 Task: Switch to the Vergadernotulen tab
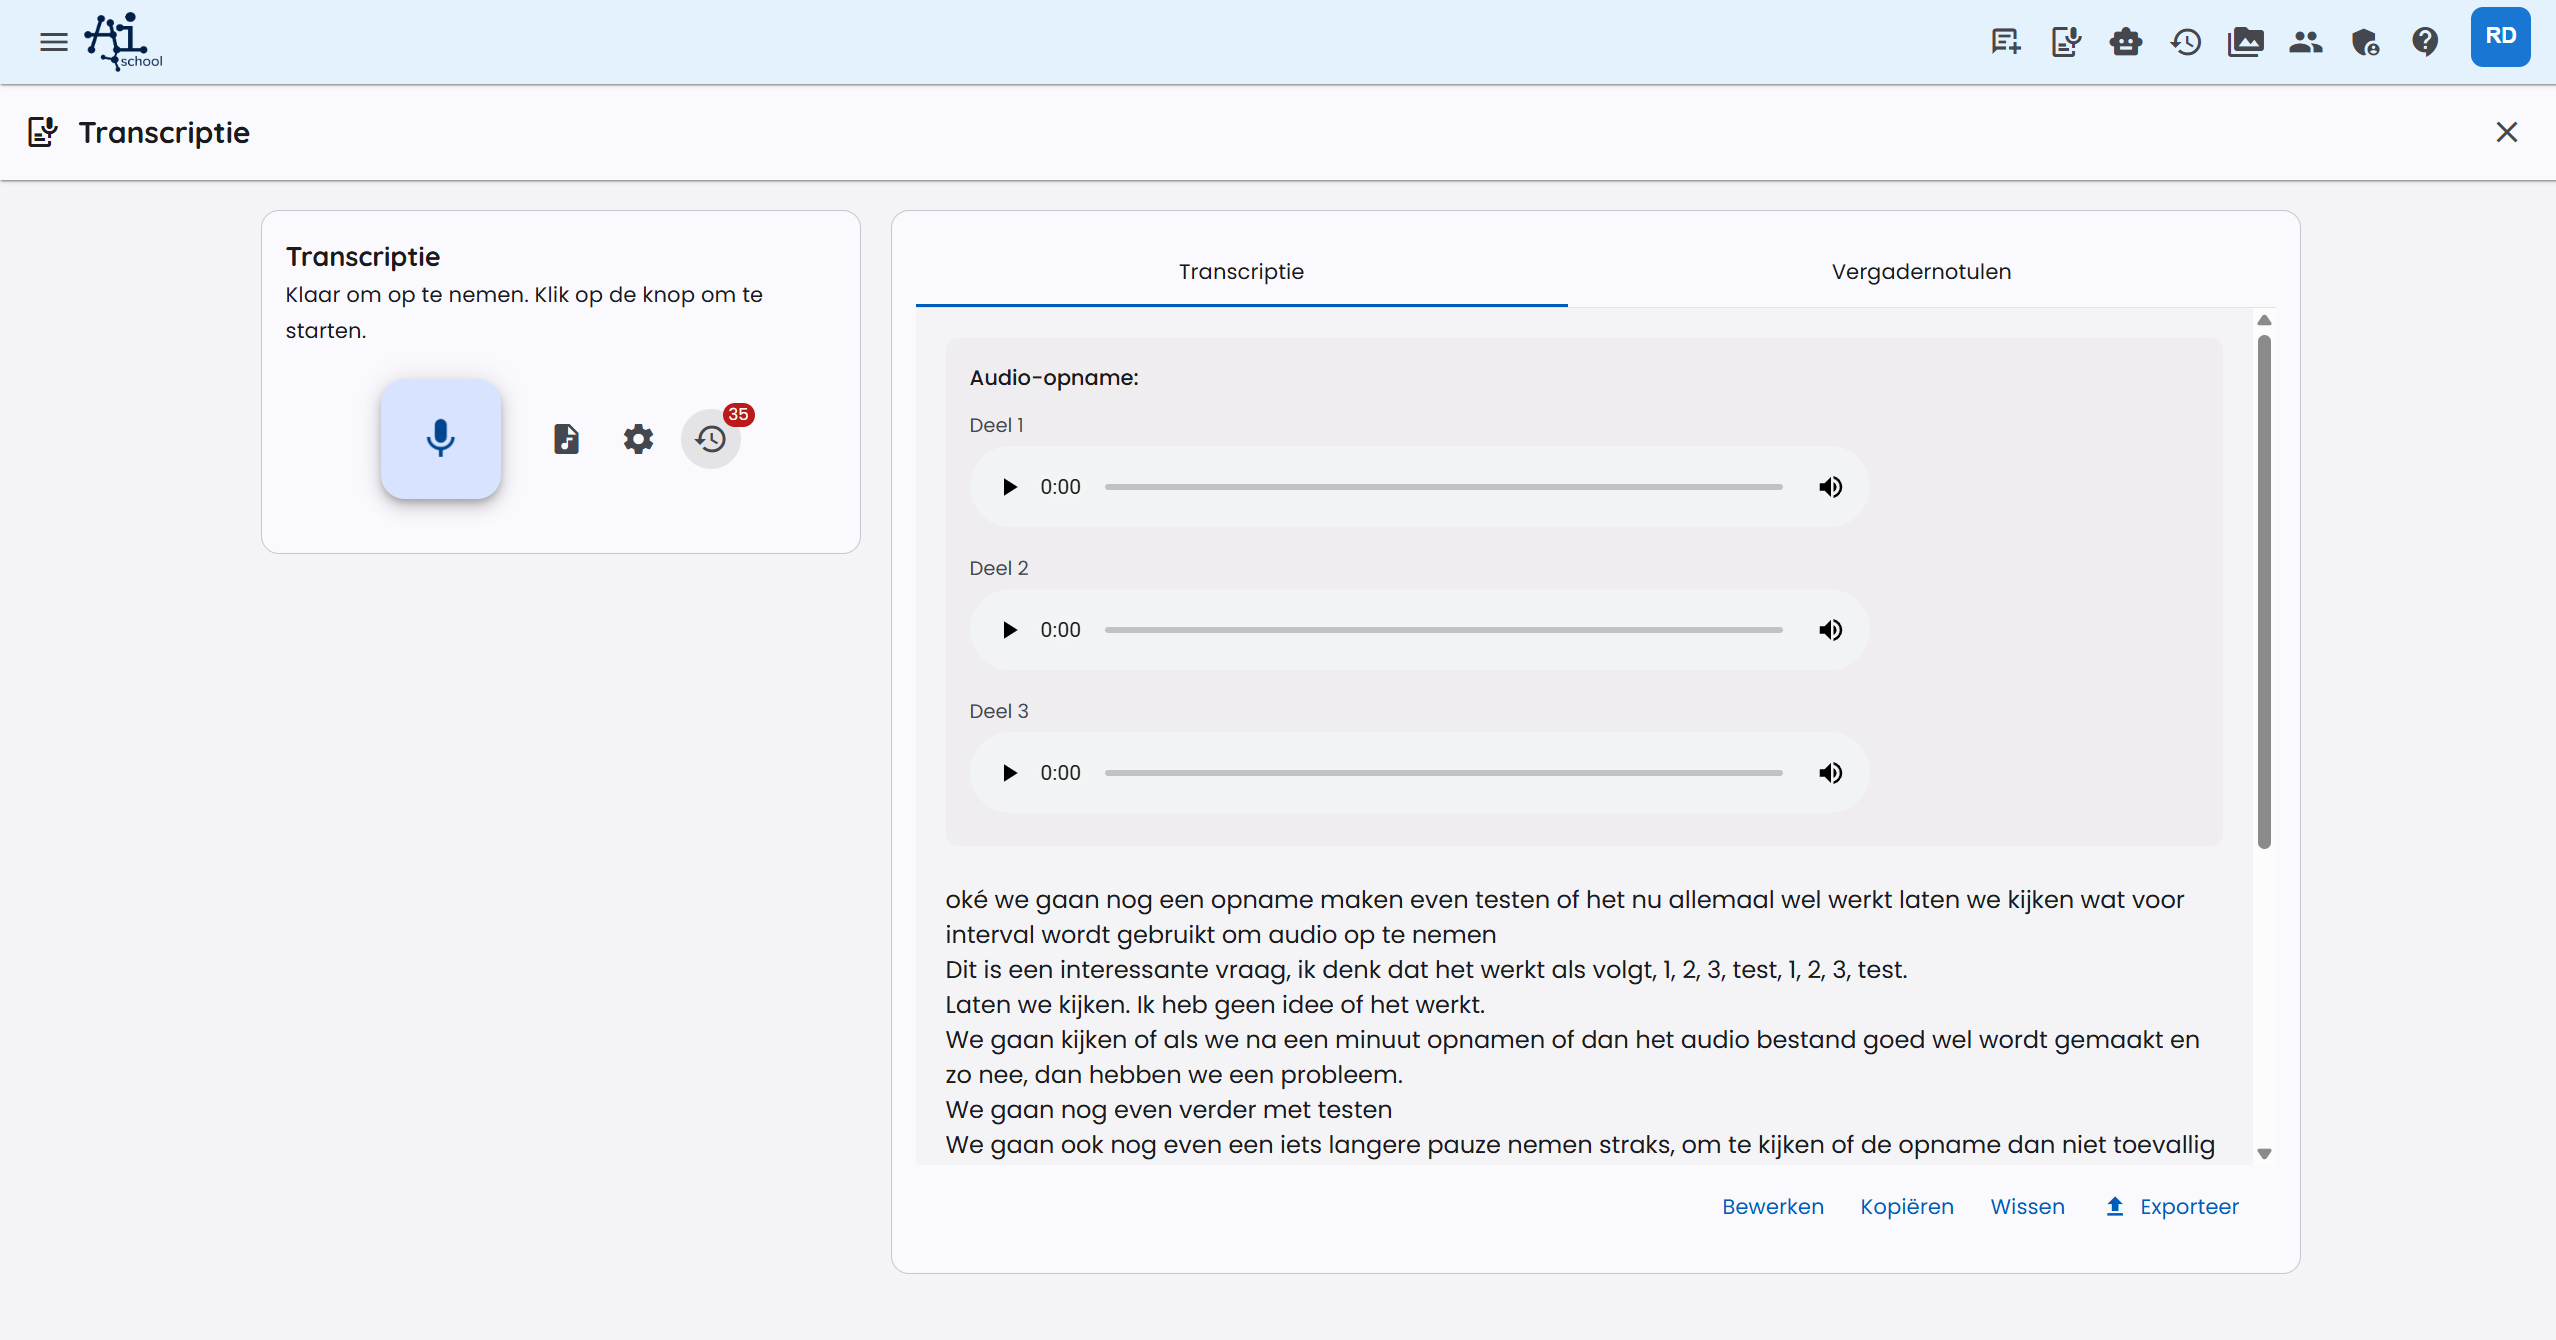click(x=1920, y=271)
